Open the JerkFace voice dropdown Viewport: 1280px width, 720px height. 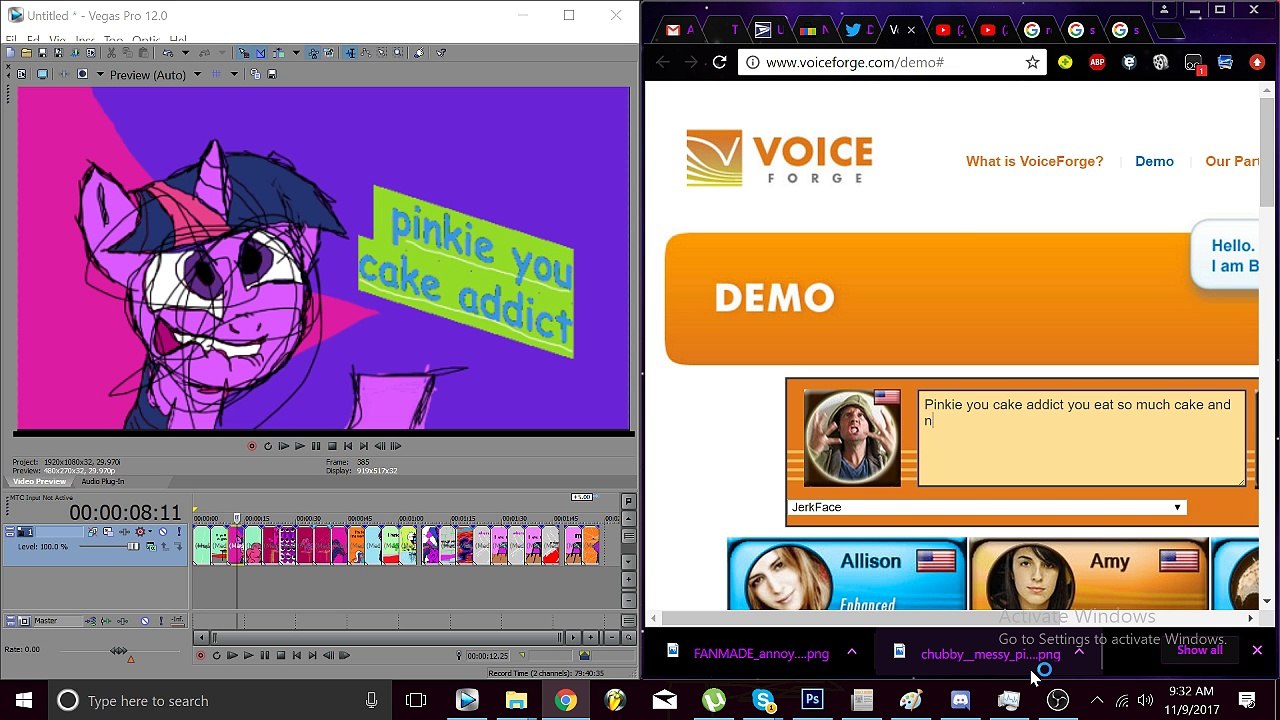click(987, 507)
